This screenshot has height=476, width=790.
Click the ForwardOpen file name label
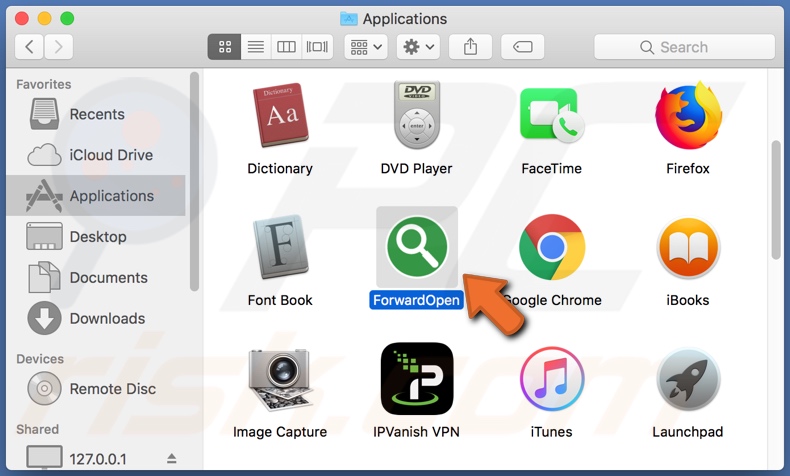click(416, 300)
